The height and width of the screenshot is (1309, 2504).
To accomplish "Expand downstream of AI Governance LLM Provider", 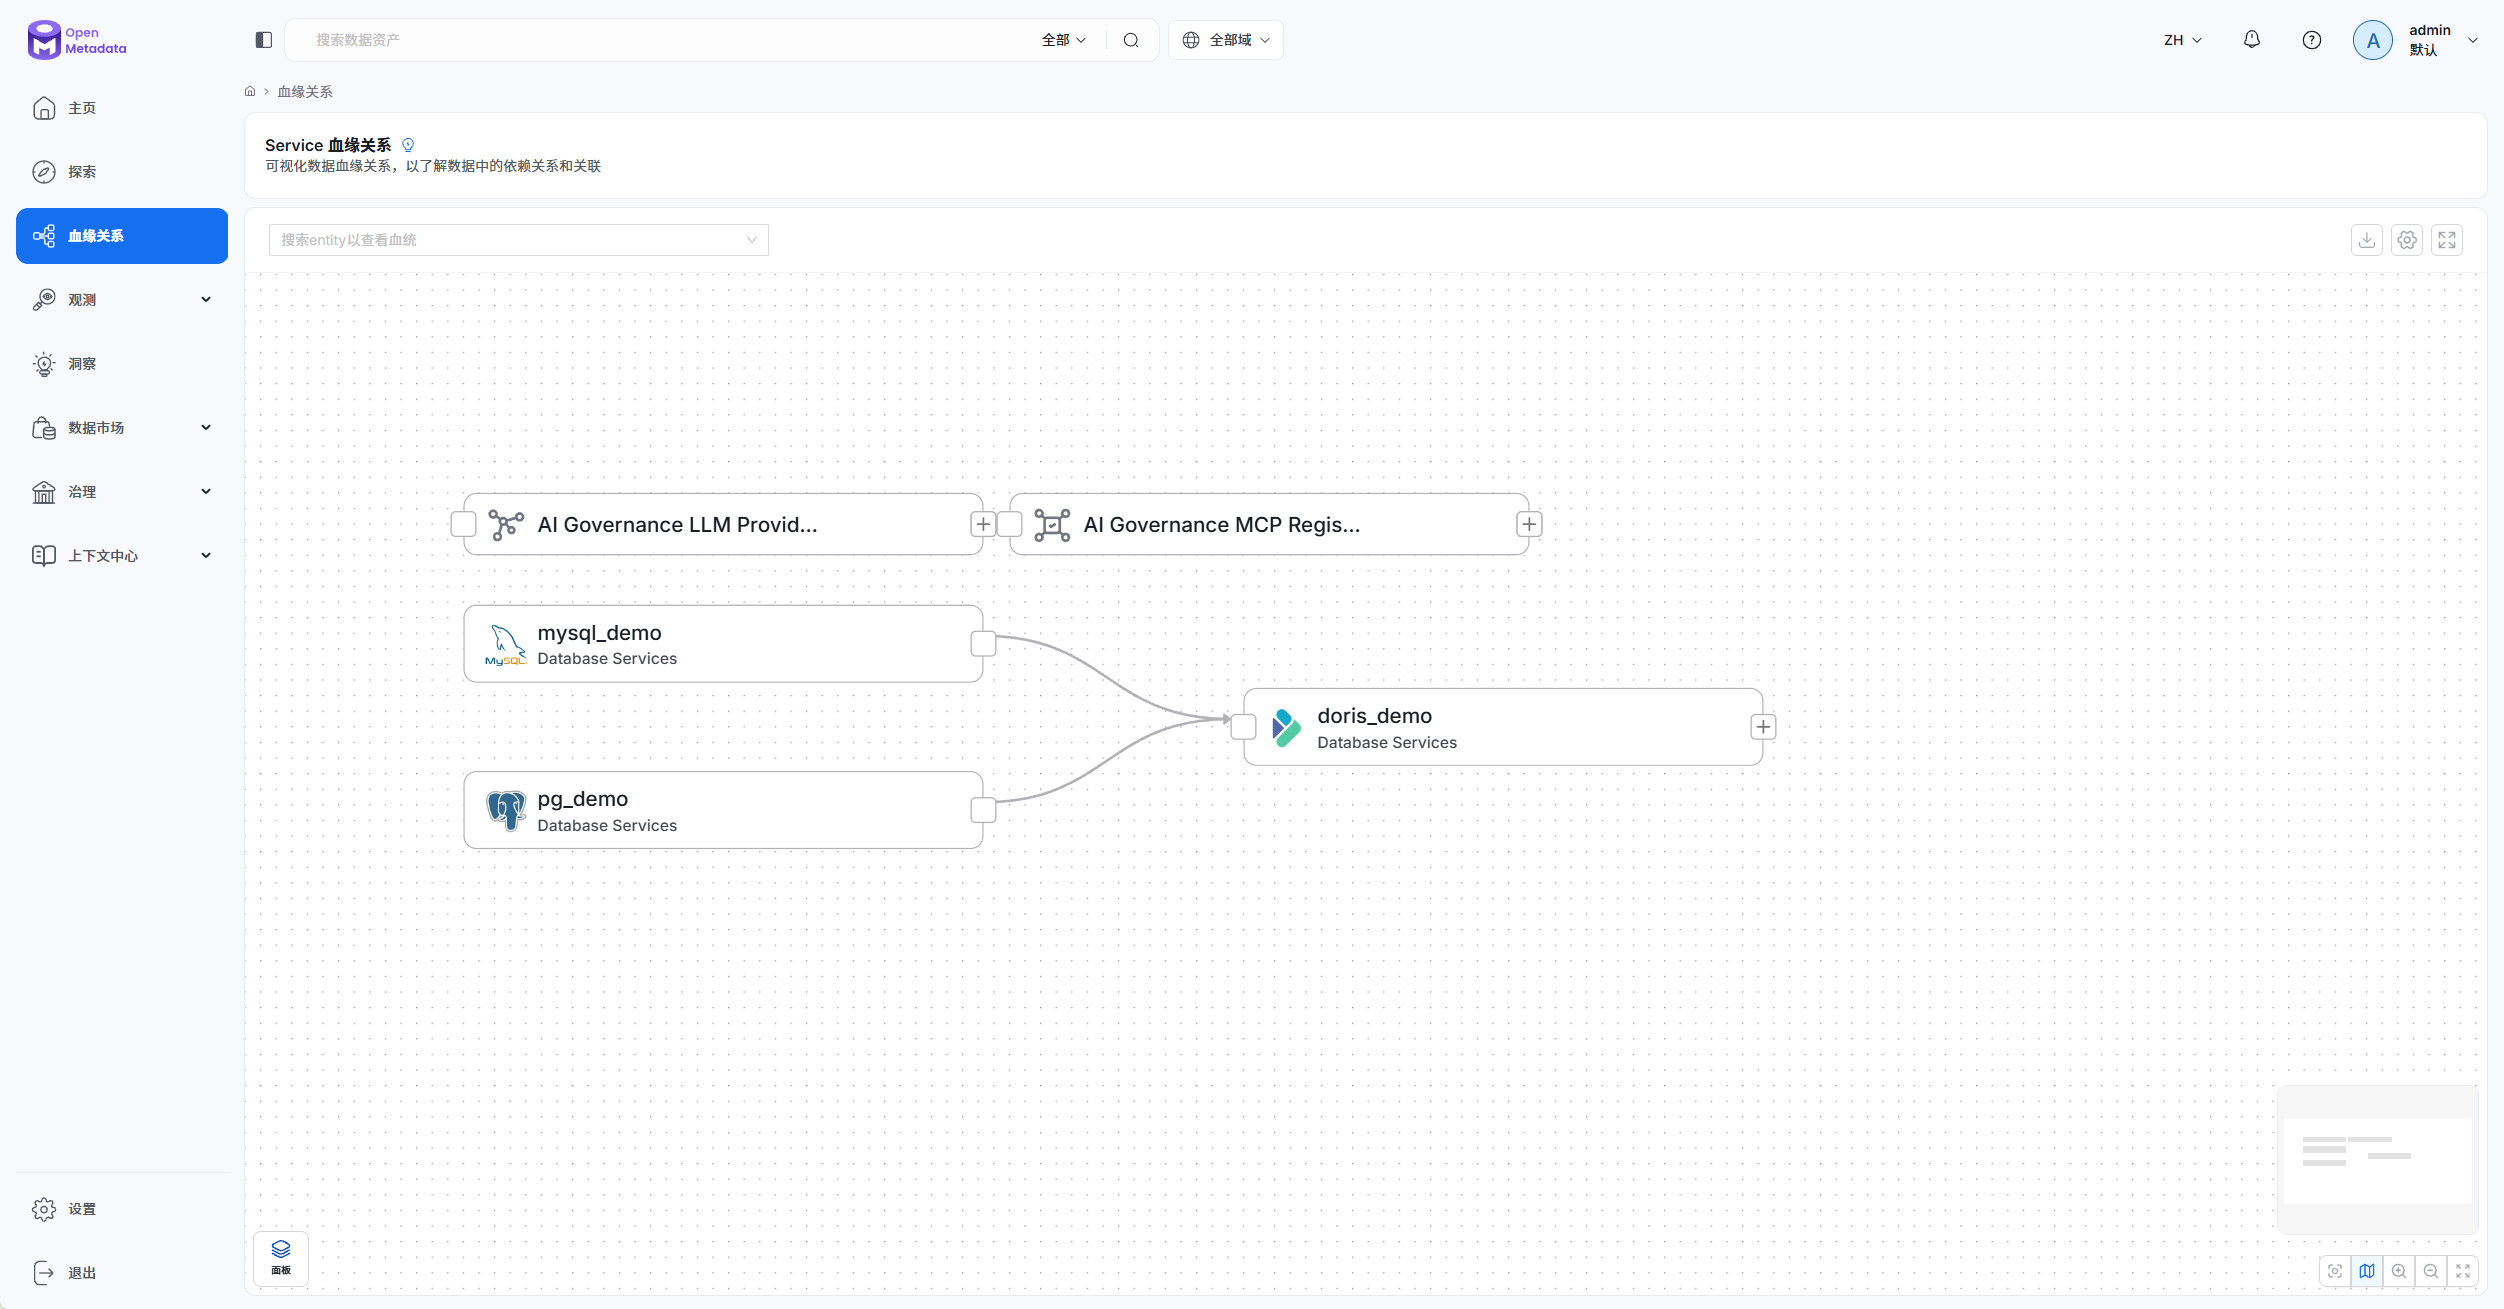I will [x=984, y=524].
